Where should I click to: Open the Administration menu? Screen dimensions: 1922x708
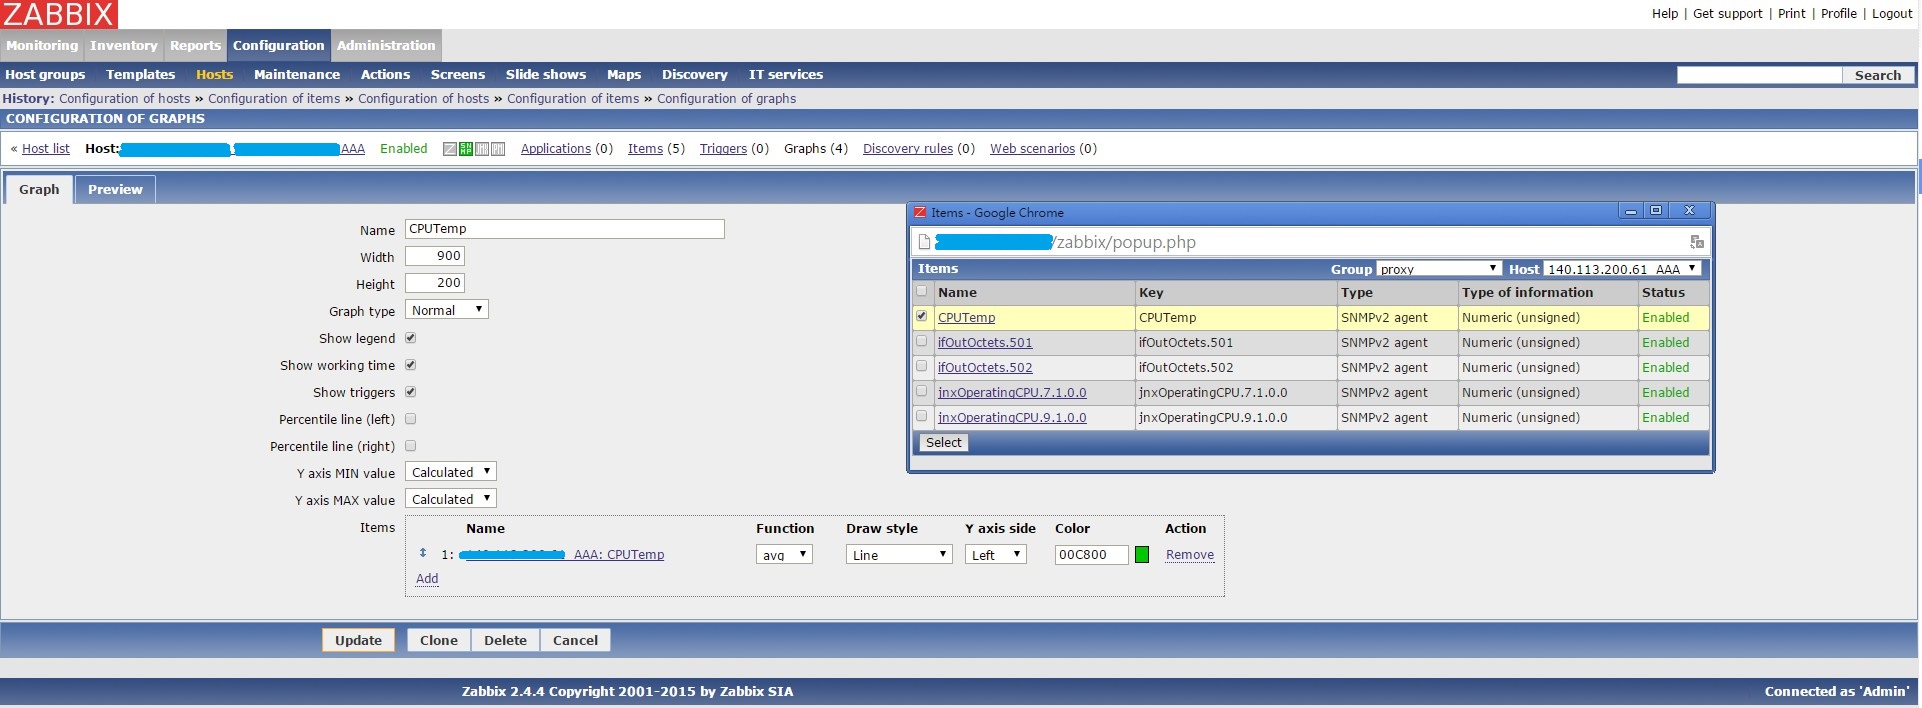[386, 46]
